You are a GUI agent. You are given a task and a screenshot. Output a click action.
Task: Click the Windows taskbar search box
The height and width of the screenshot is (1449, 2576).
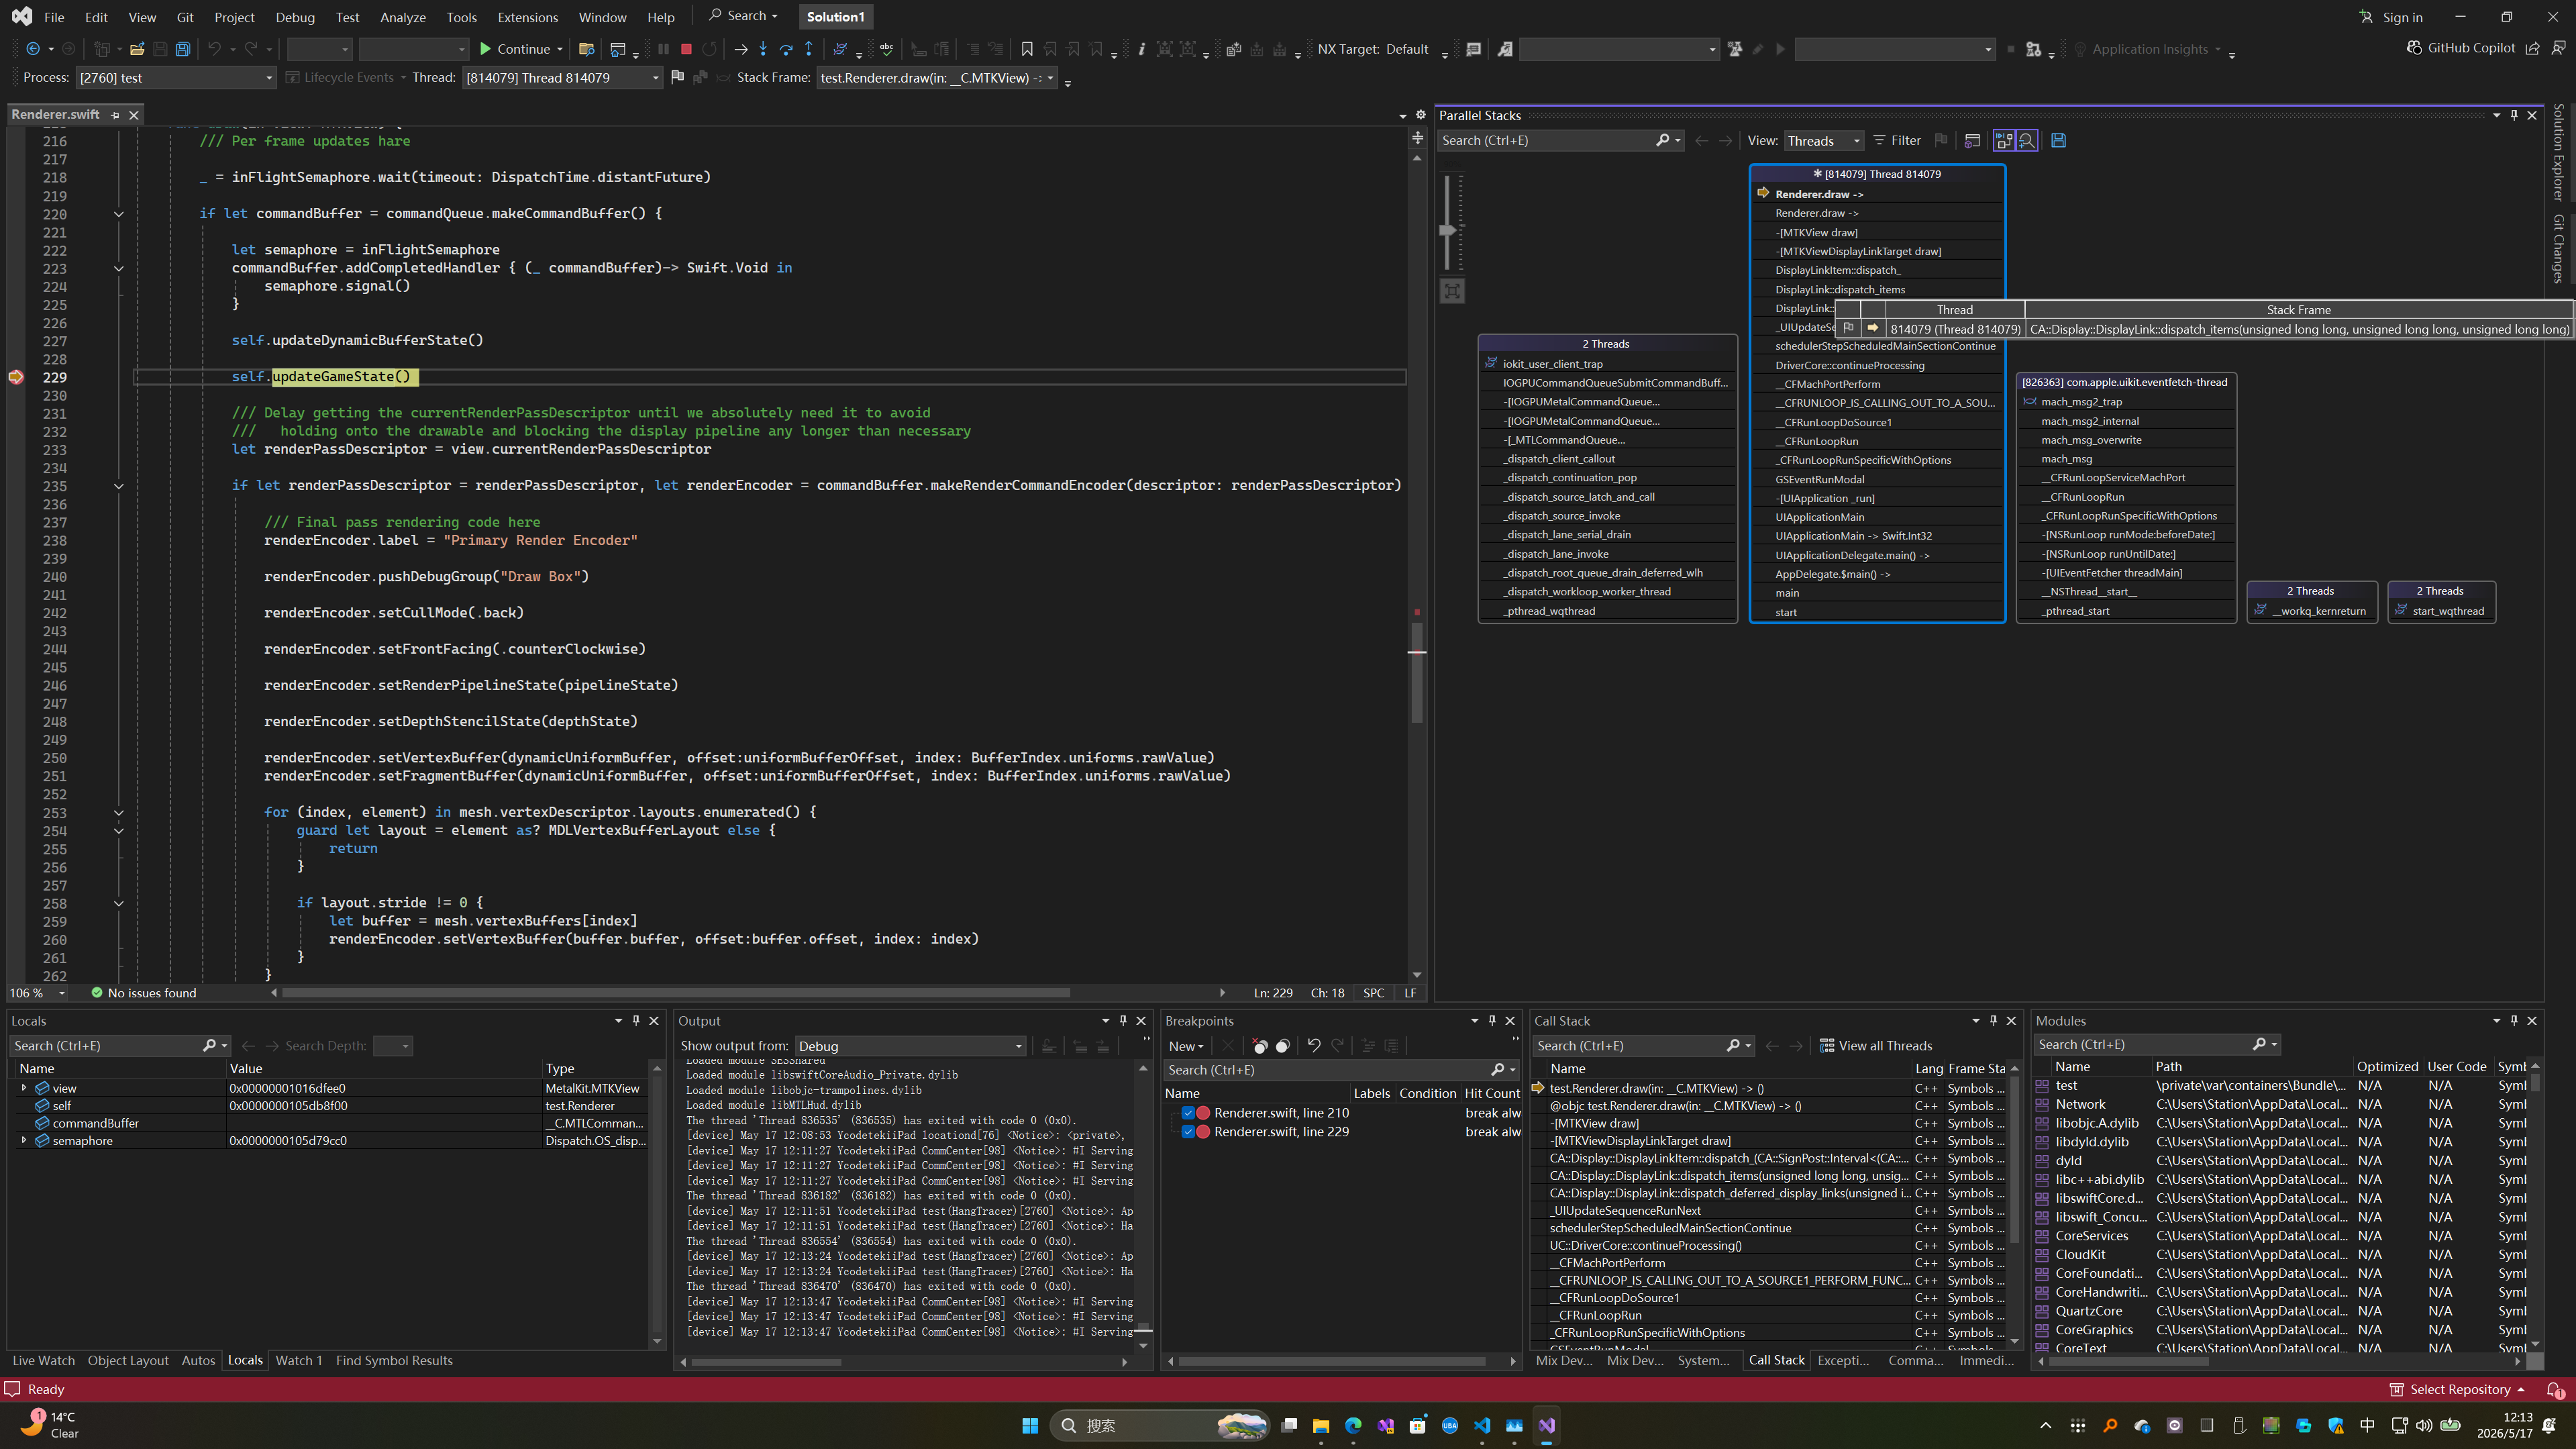click(x=1160, y=1425)
